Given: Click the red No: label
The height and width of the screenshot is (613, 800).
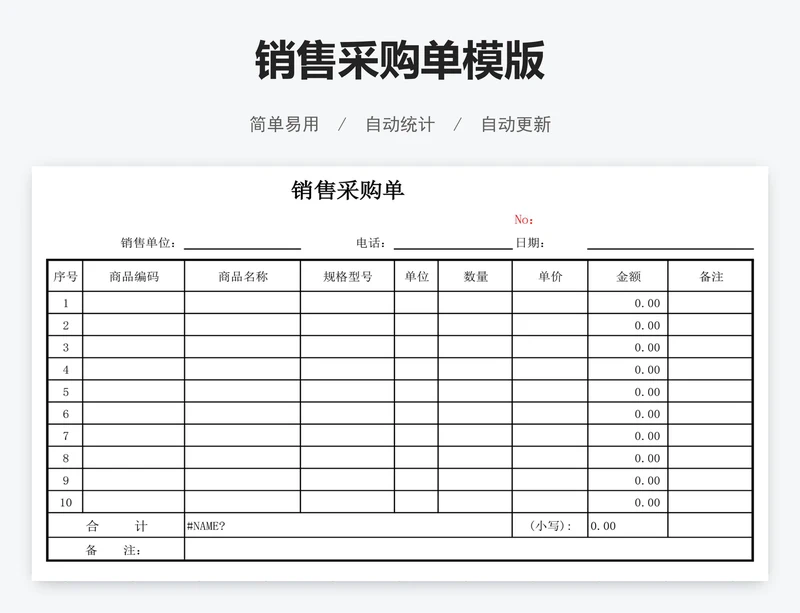Looking at the screenshot, I should pyautogui.click(x=524, y=219).
